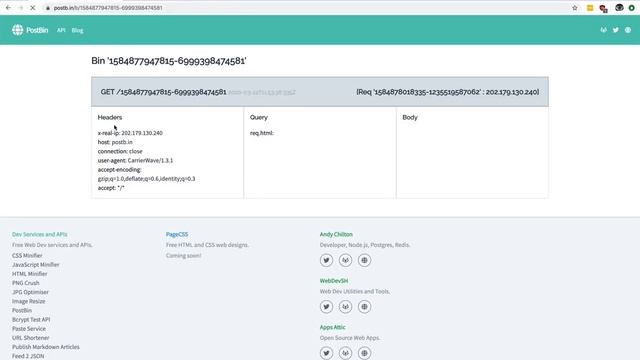Click the address bar URL
The height and width of the screenshot is (360, 640).
click(108, 8)
